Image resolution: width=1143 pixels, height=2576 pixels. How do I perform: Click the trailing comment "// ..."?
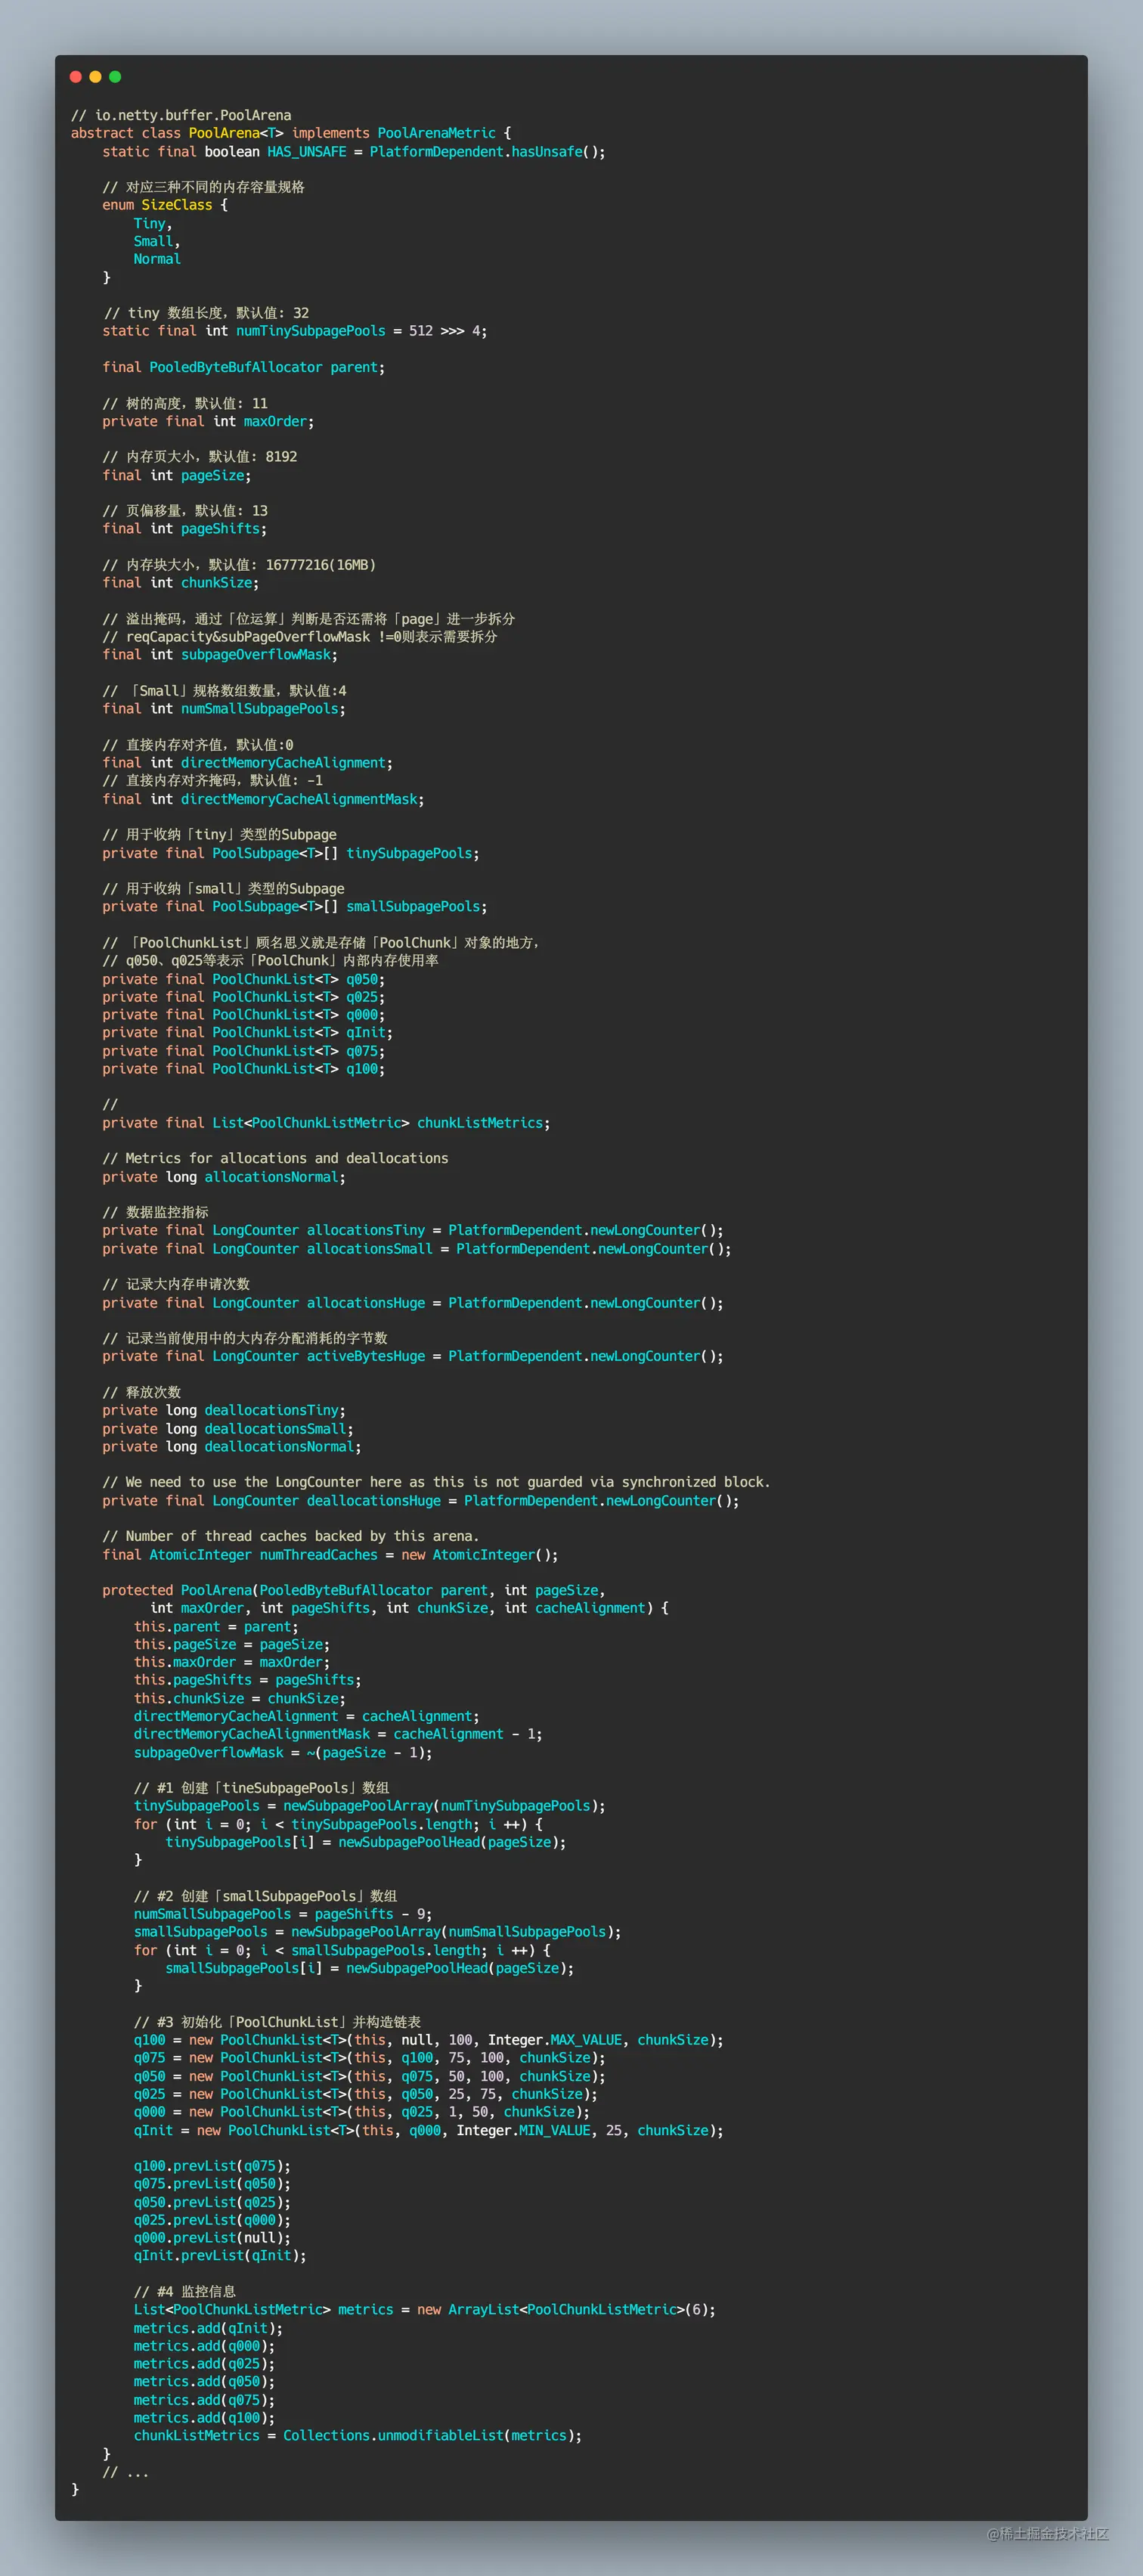click(125, 2472)
